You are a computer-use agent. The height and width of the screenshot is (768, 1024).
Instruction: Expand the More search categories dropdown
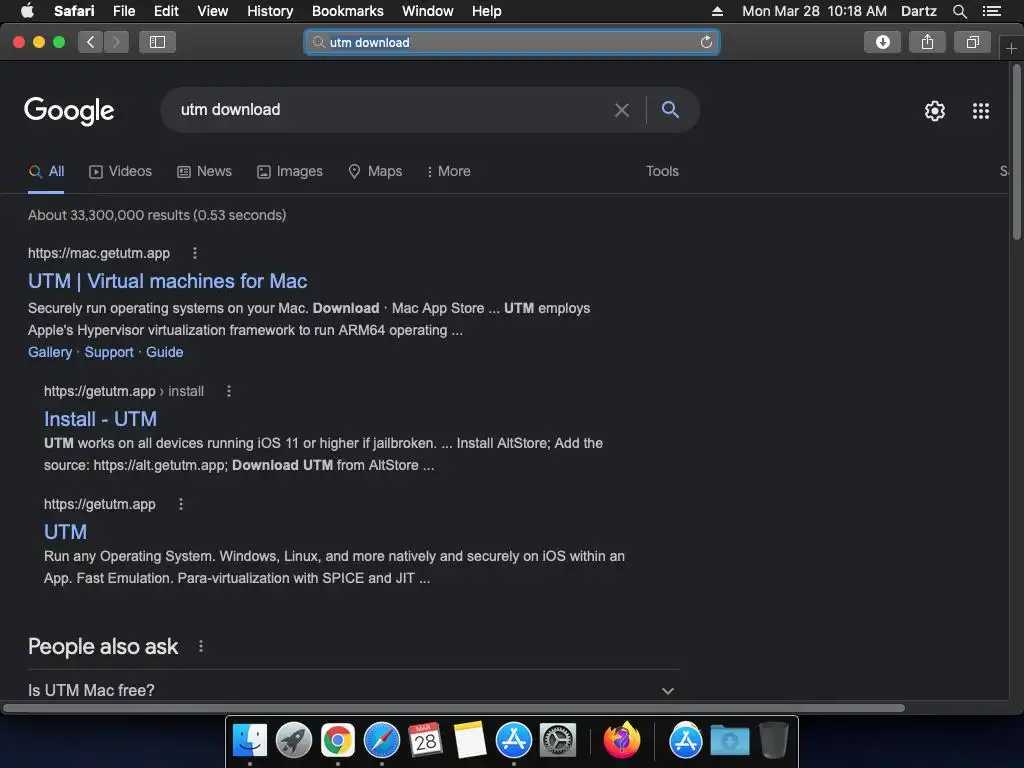449,171
